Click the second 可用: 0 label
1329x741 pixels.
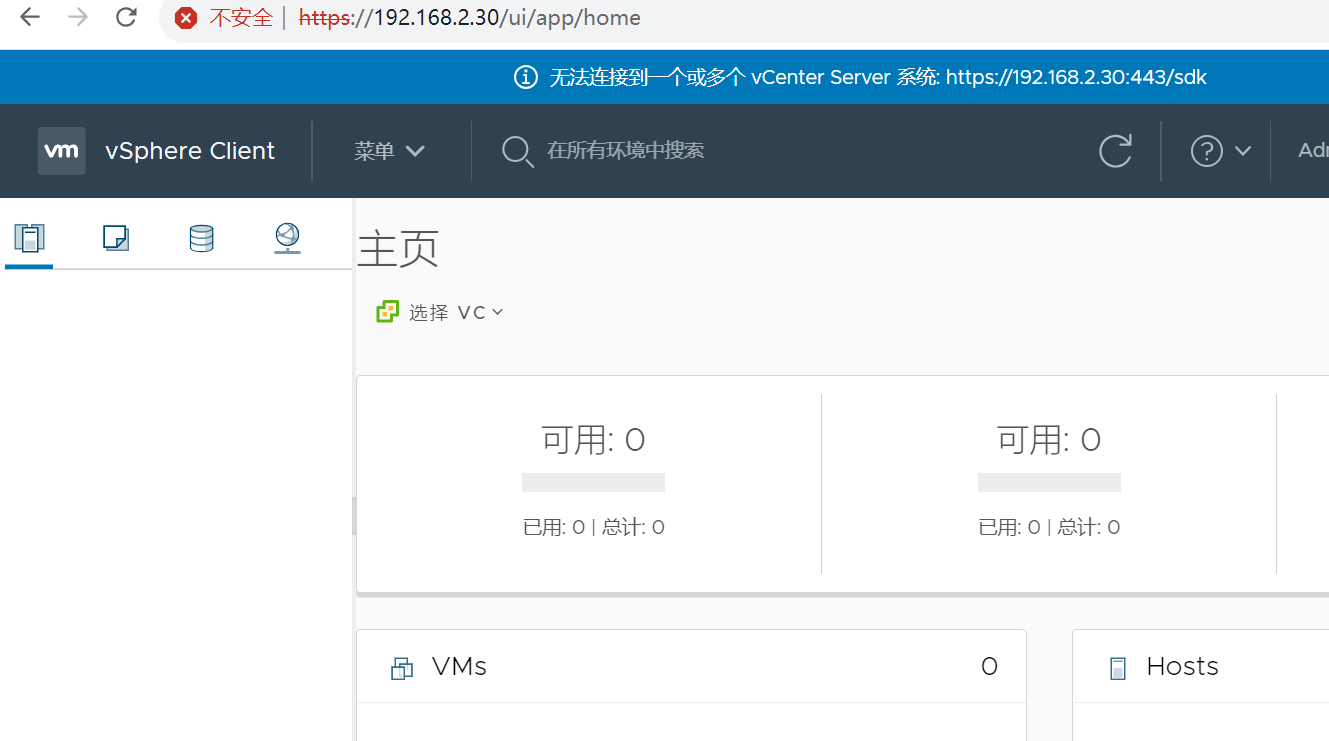click(x=1049, y=440)
